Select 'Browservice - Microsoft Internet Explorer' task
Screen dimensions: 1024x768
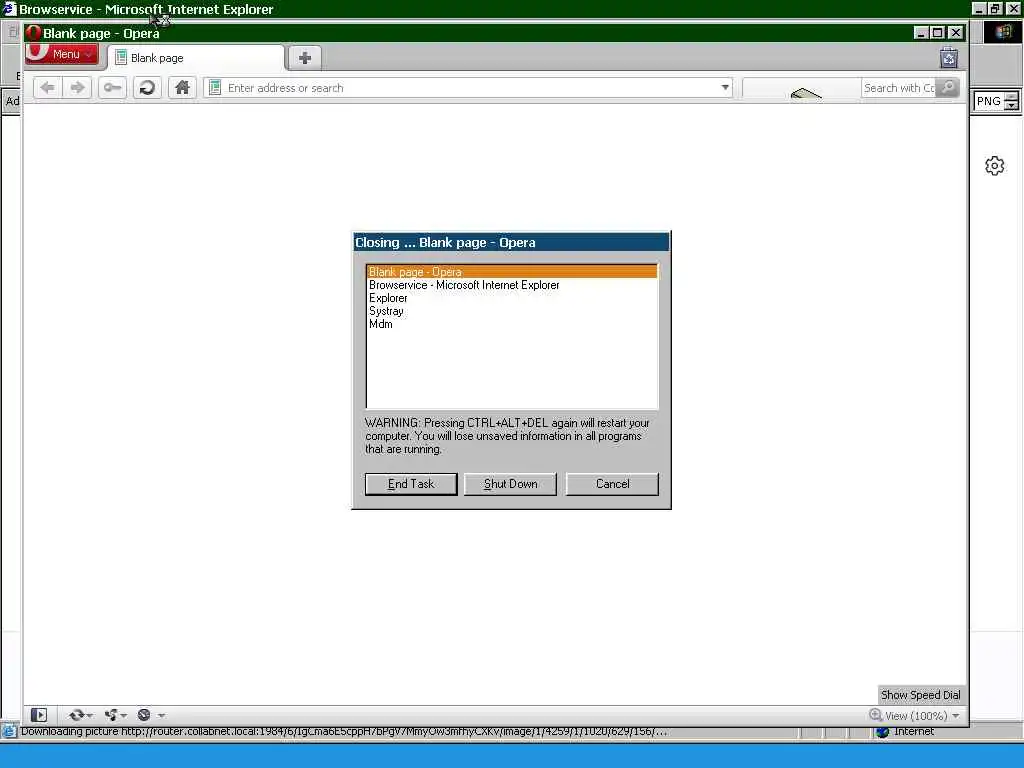[512, 285]
